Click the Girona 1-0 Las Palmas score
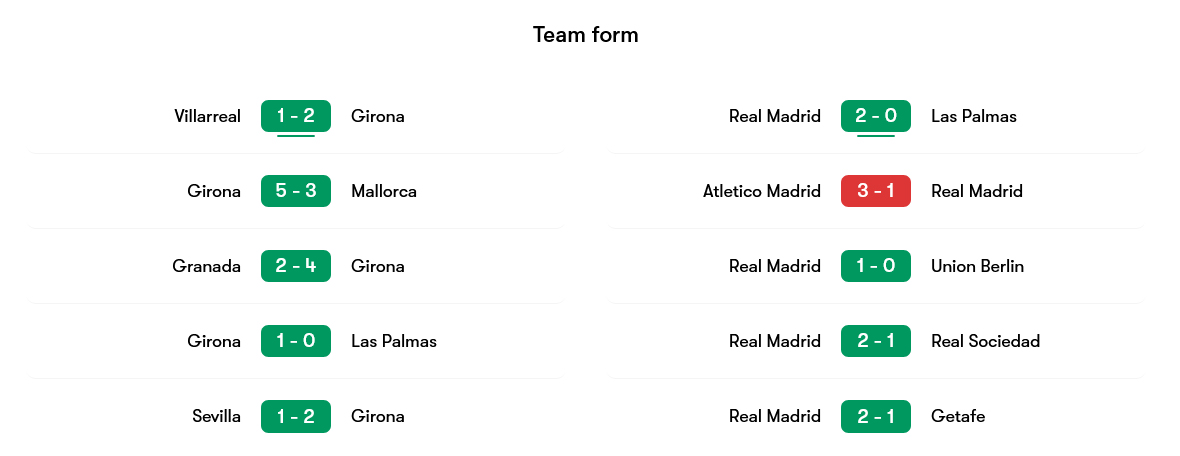This screenshot has width=1180, height=456. [296, 341]
